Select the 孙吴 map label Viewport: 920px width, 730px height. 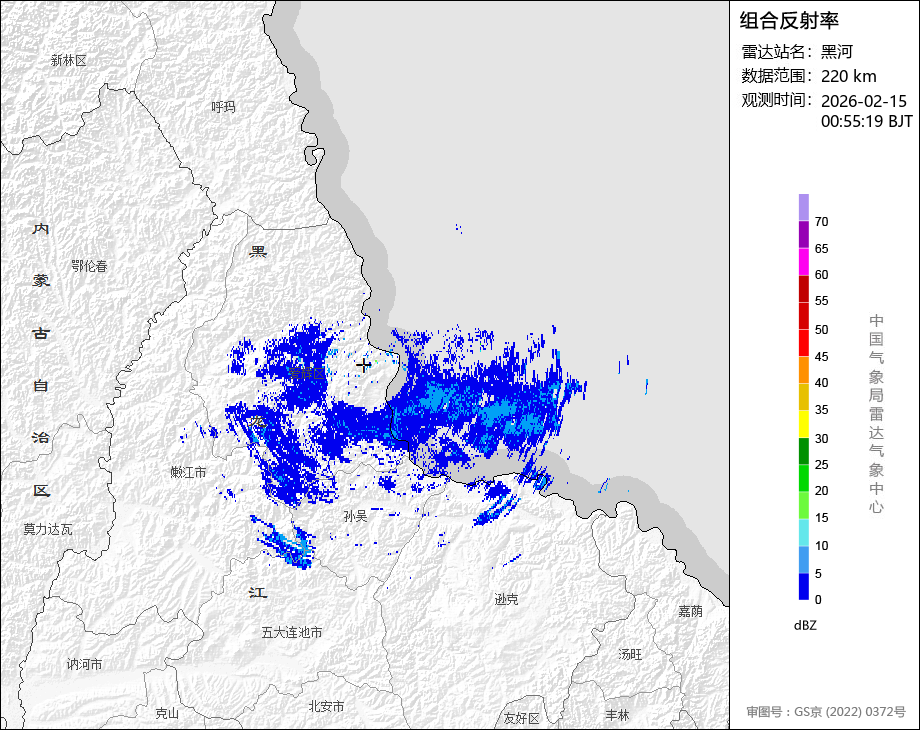356,516
